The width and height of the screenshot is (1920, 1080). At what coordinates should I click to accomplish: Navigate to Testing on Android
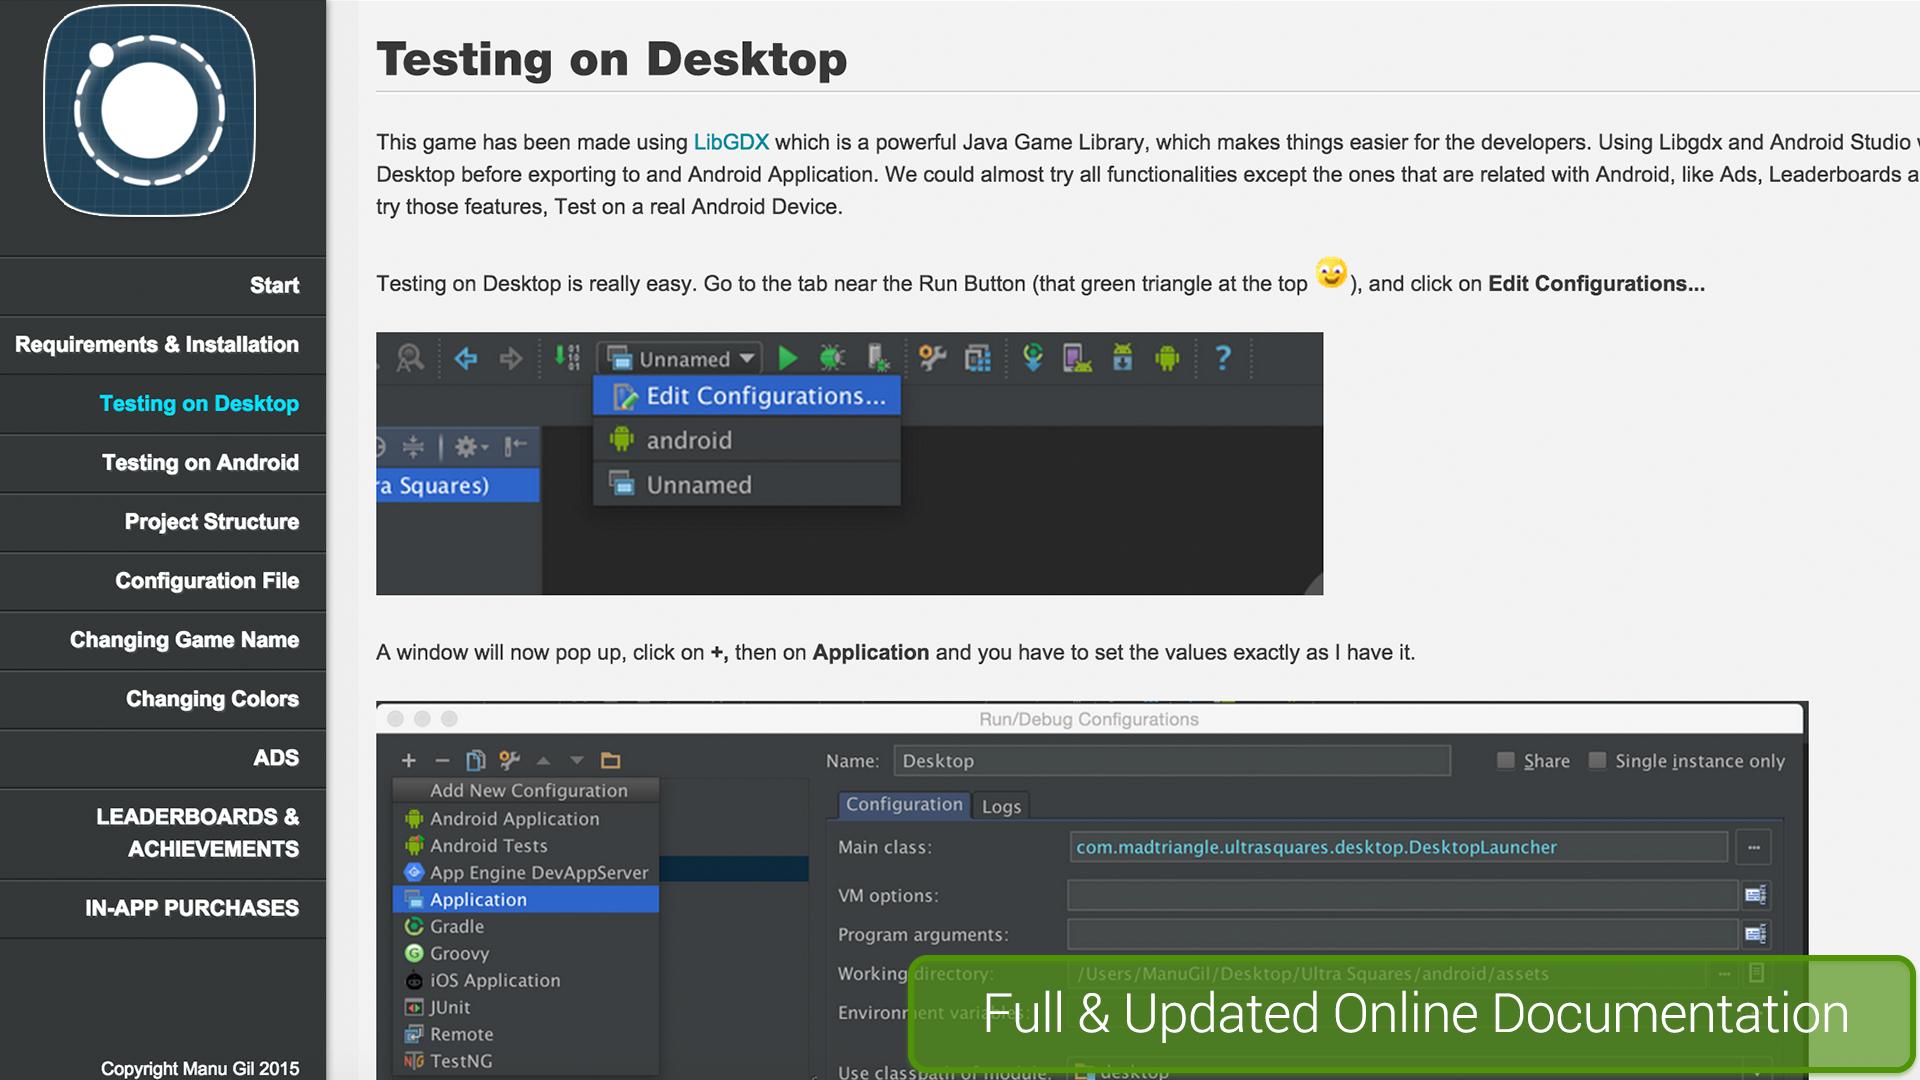(x=163, y=463)
